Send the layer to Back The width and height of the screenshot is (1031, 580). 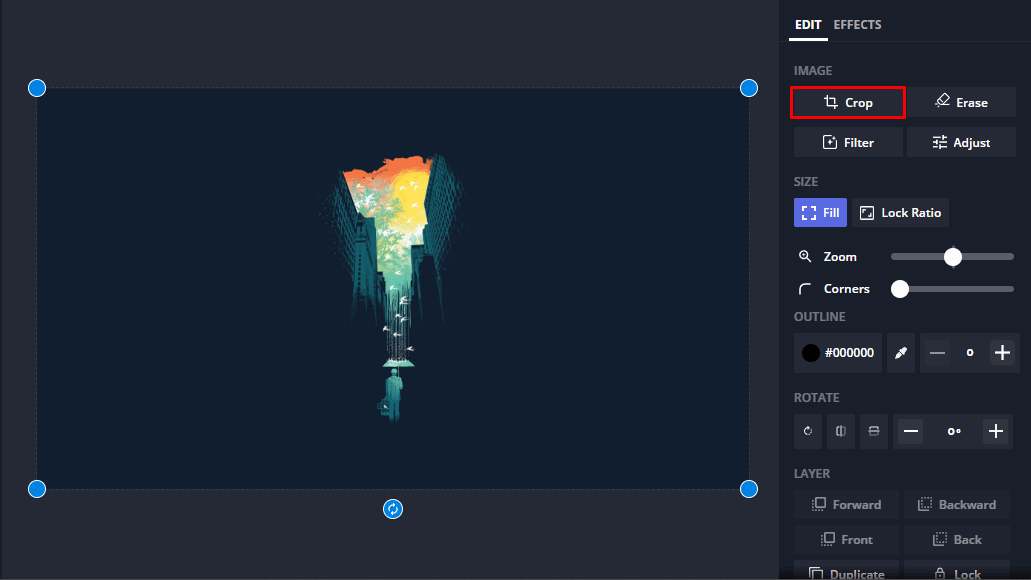coord(957,539)
